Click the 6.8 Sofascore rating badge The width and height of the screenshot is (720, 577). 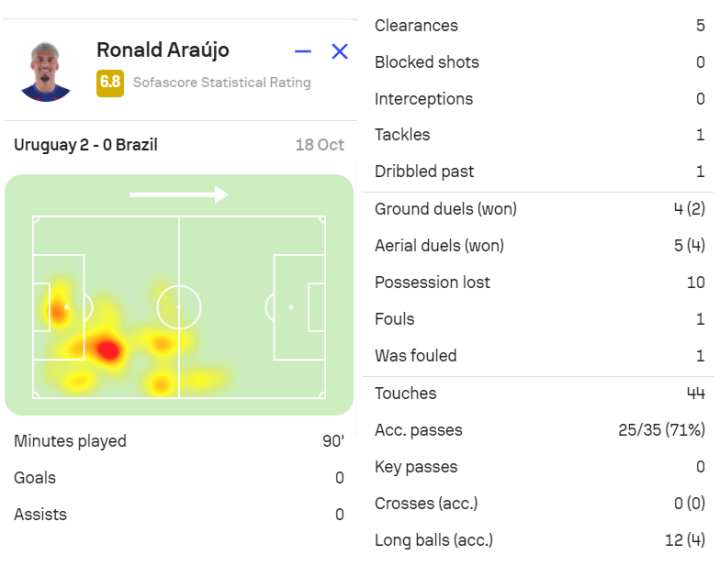coord(110,83)
